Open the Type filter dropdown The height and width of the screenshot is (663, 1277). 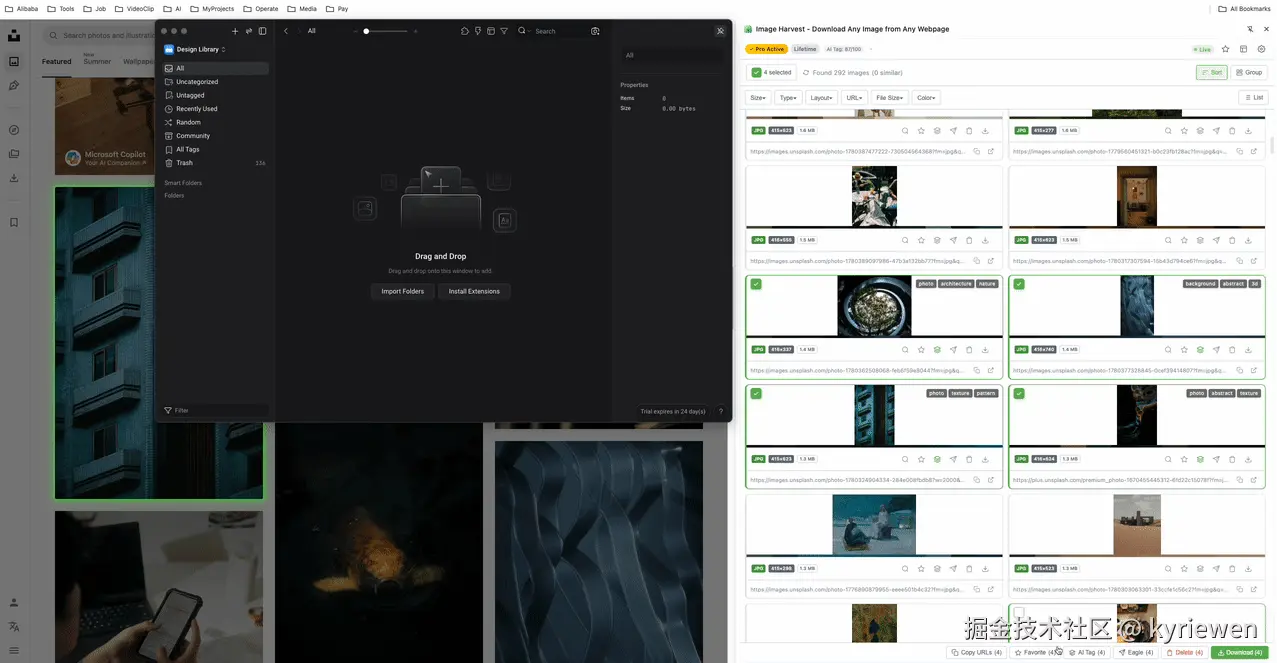pos(788,97)
